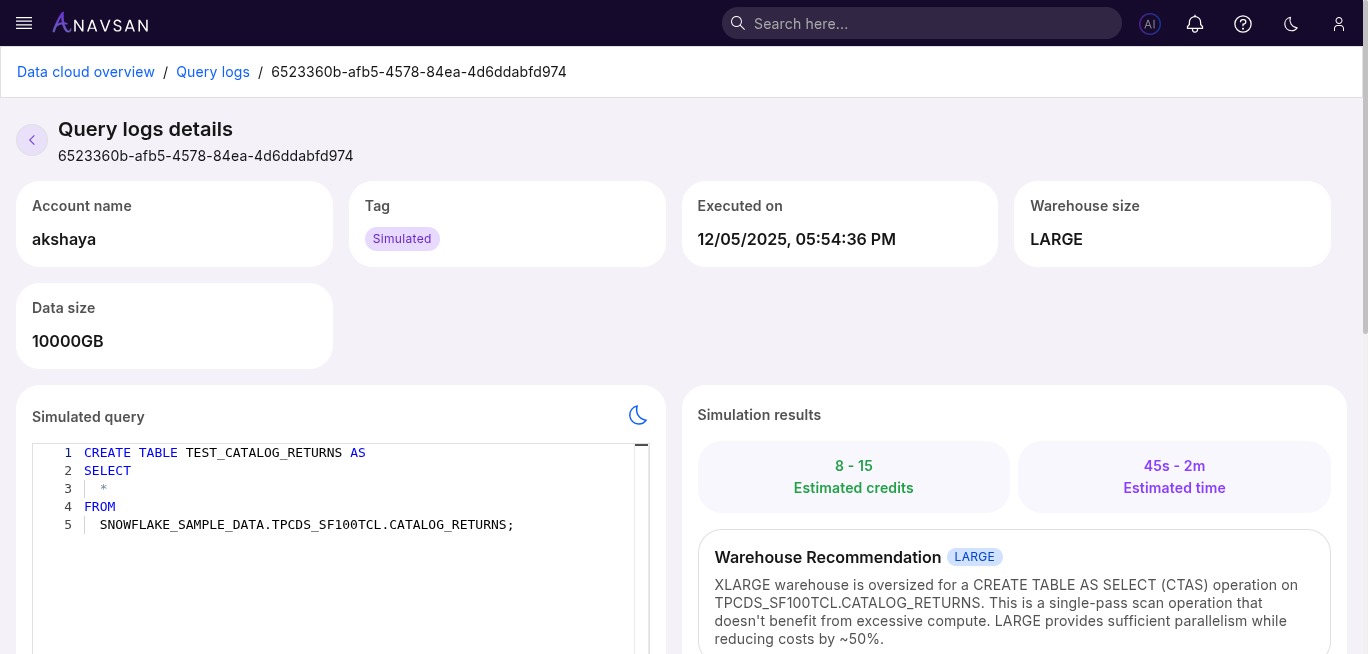Focus the 'Search here...' input field
Screen dimensions: 1368x654
tap(930, 23)
